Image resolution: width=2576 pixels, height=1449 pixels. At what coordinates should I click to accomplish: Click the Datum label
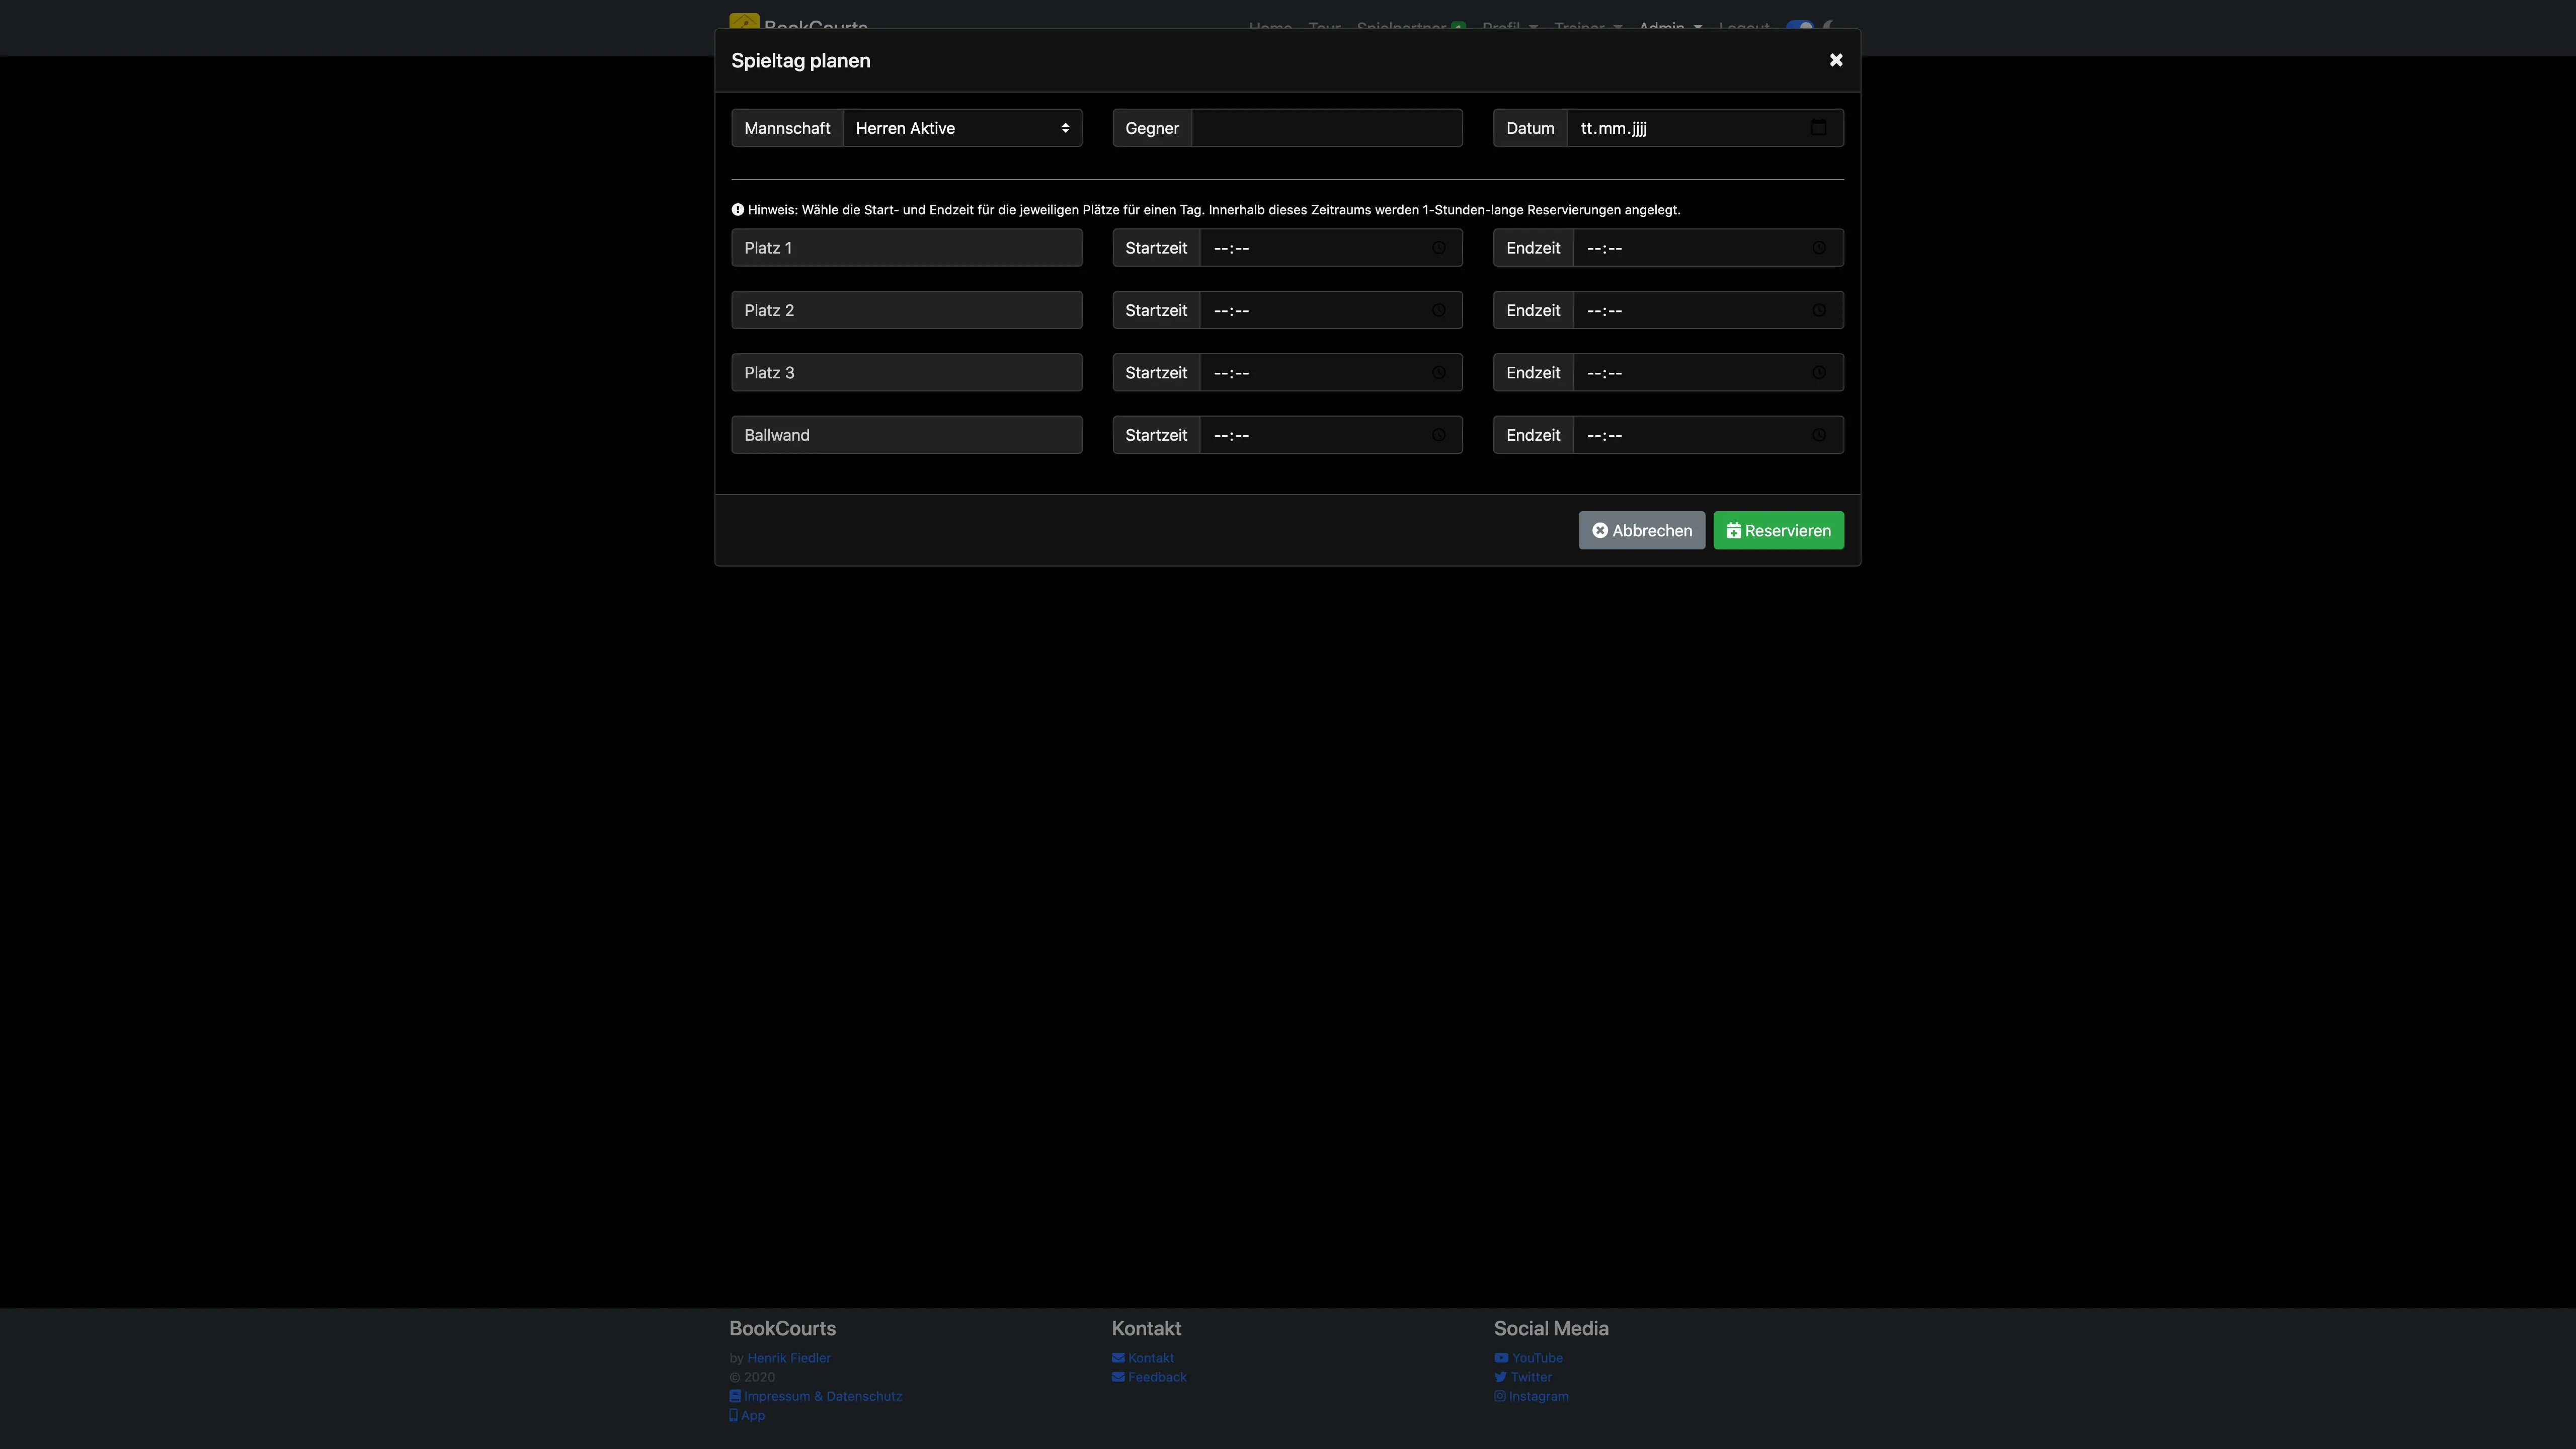point(1530,128)
